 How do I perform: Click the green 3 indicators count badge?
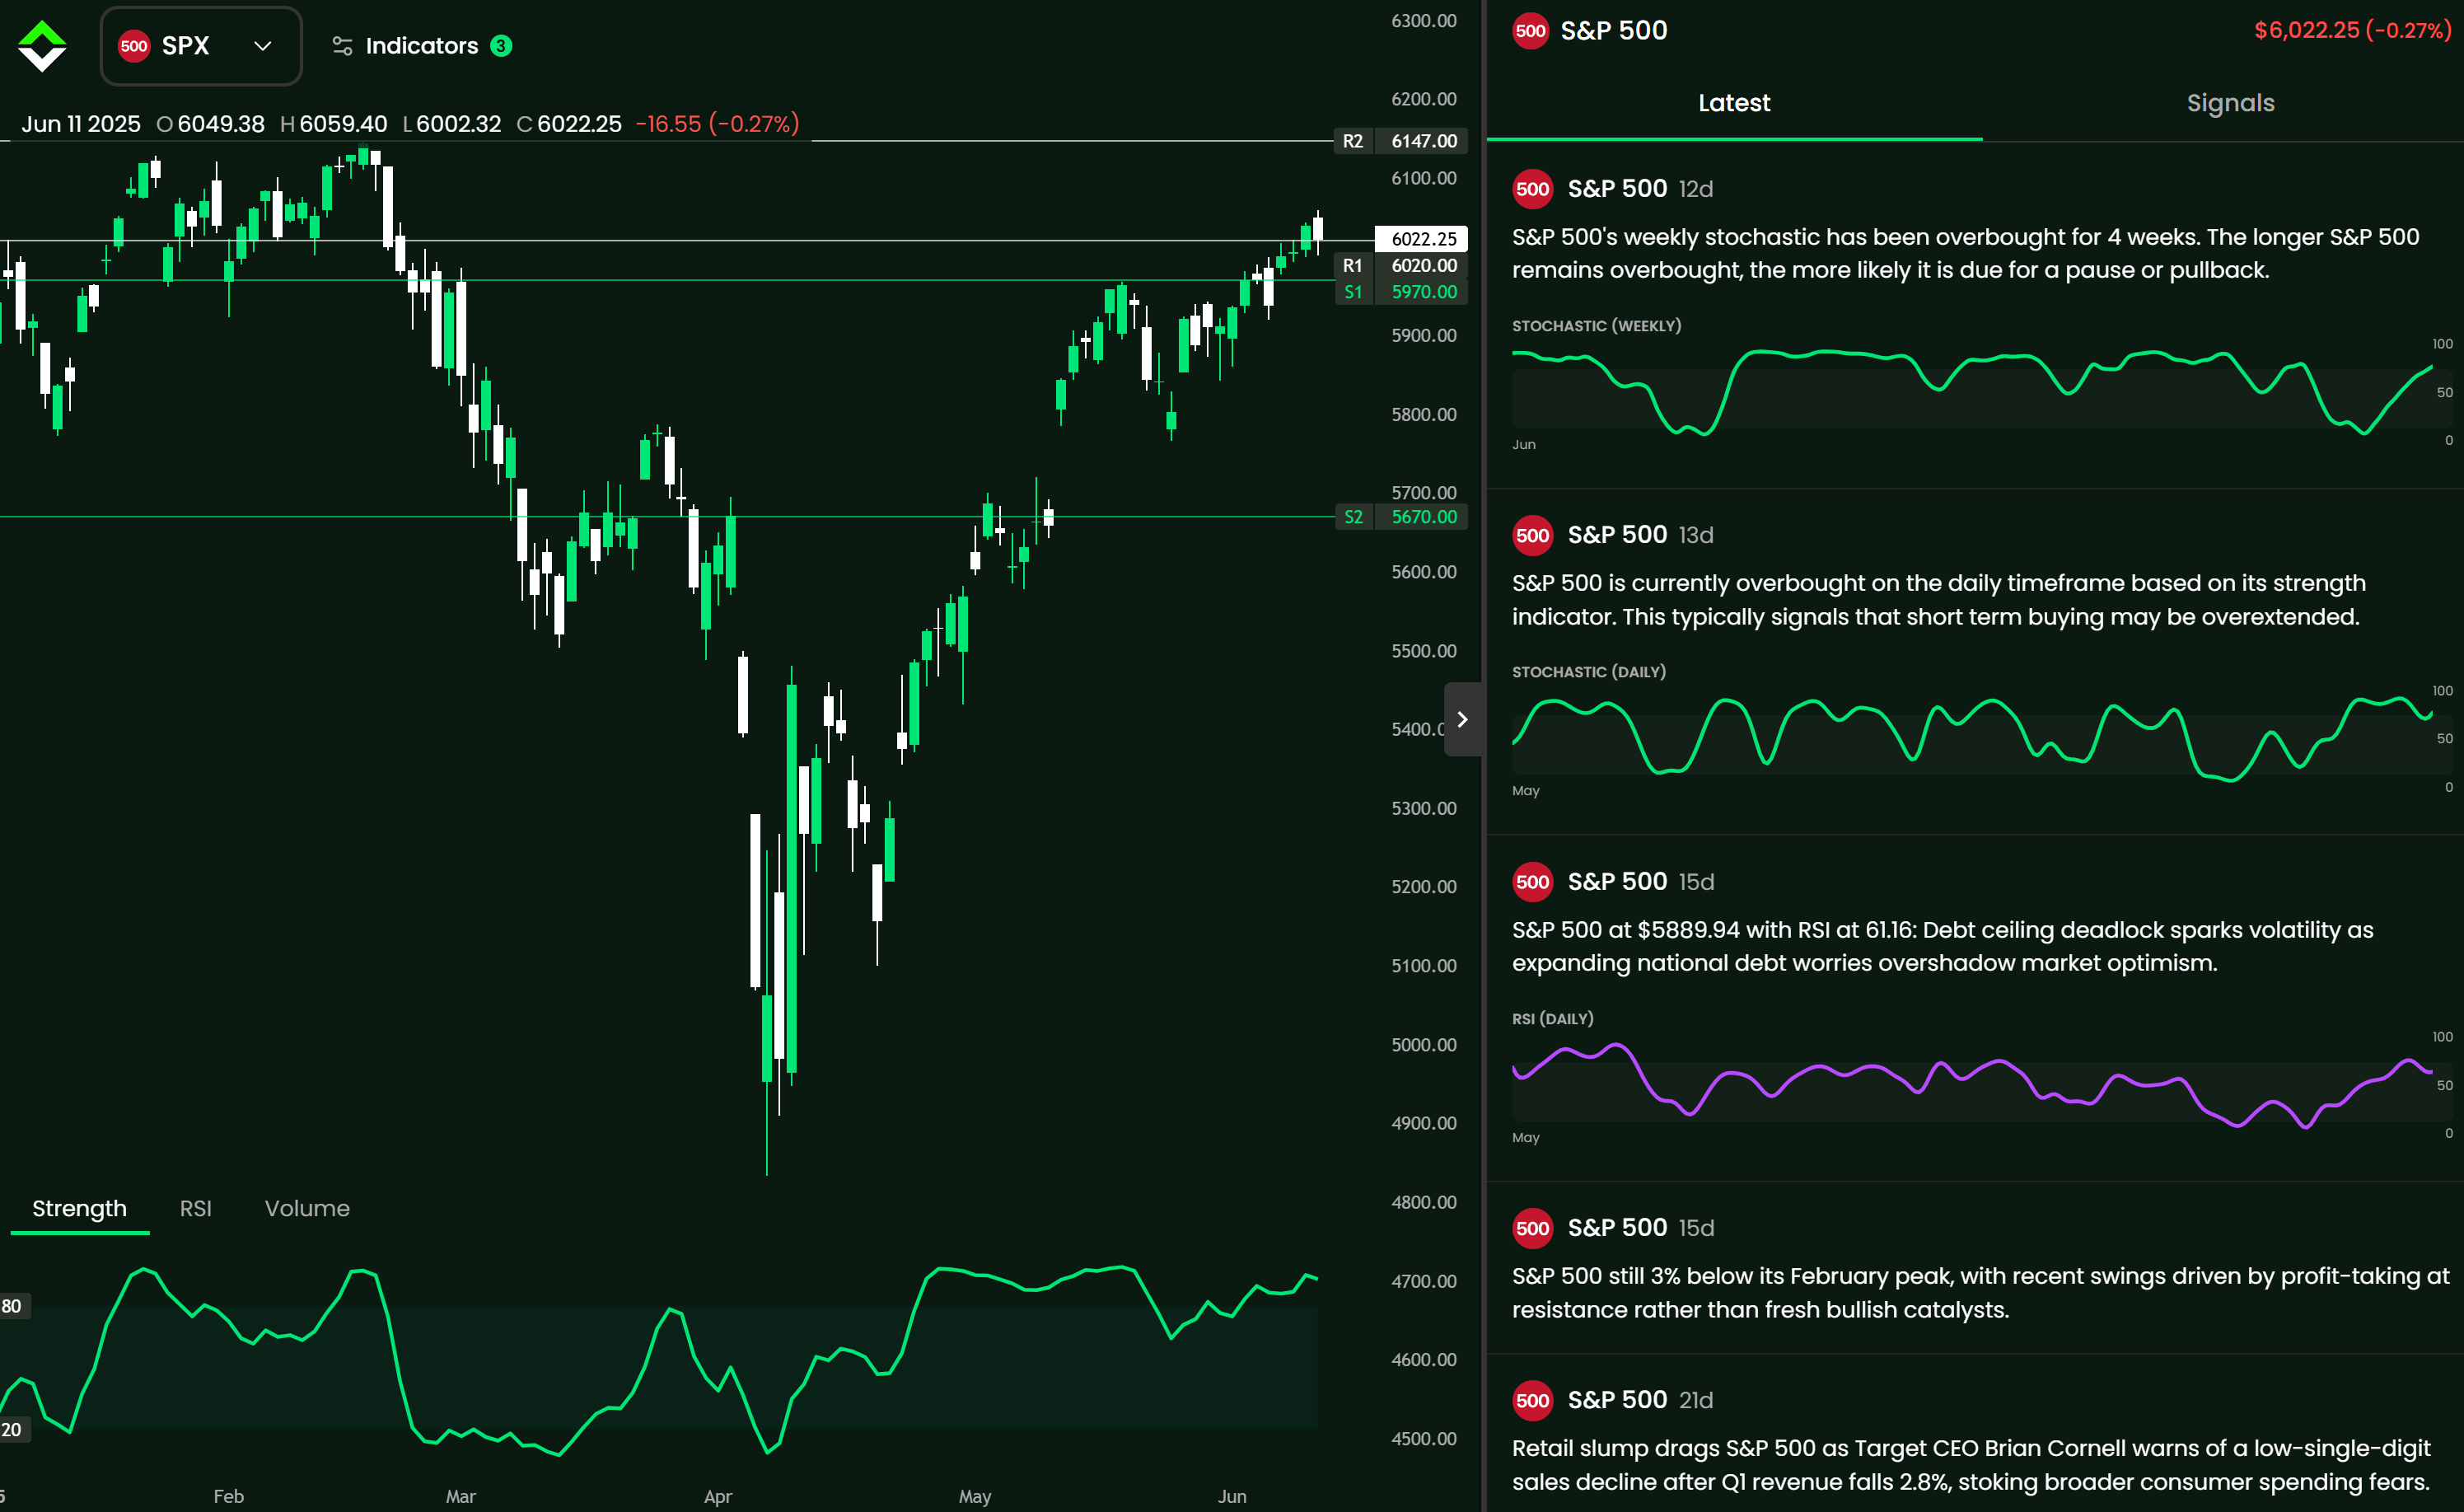pyautogui.click(x=501, y=46)
